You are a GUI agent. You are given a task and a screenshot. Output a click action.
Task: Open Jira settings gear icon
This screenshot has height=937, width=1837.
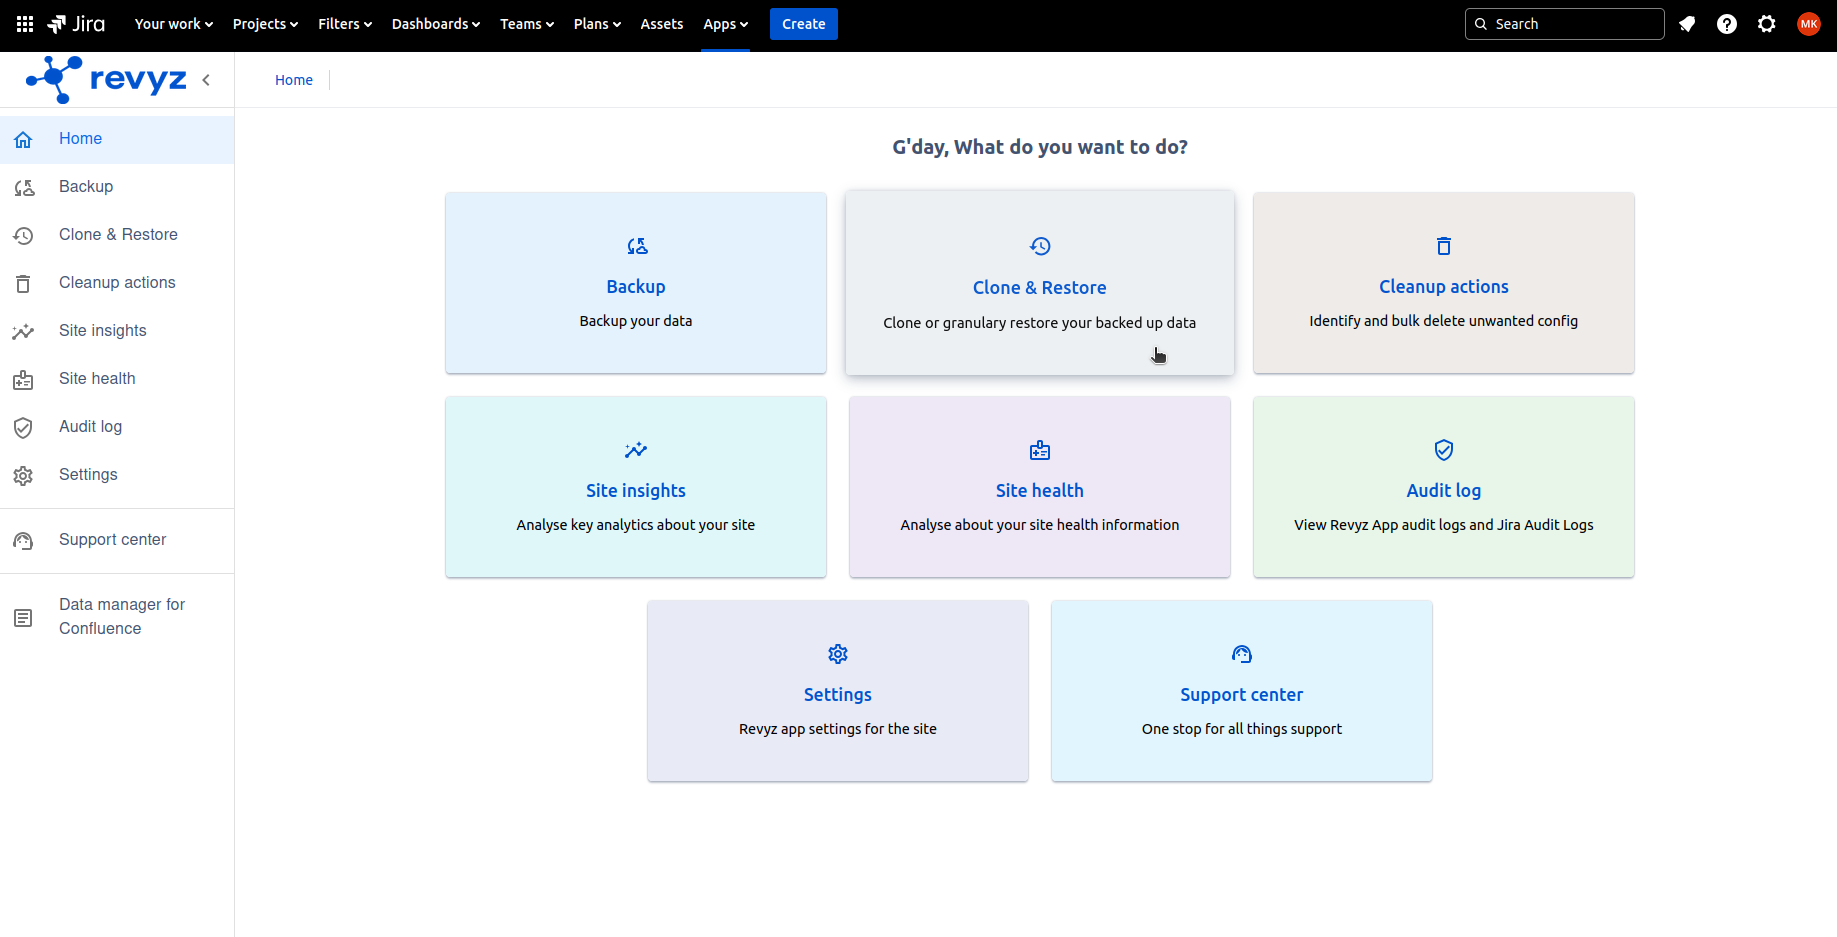click(1767, 24)
